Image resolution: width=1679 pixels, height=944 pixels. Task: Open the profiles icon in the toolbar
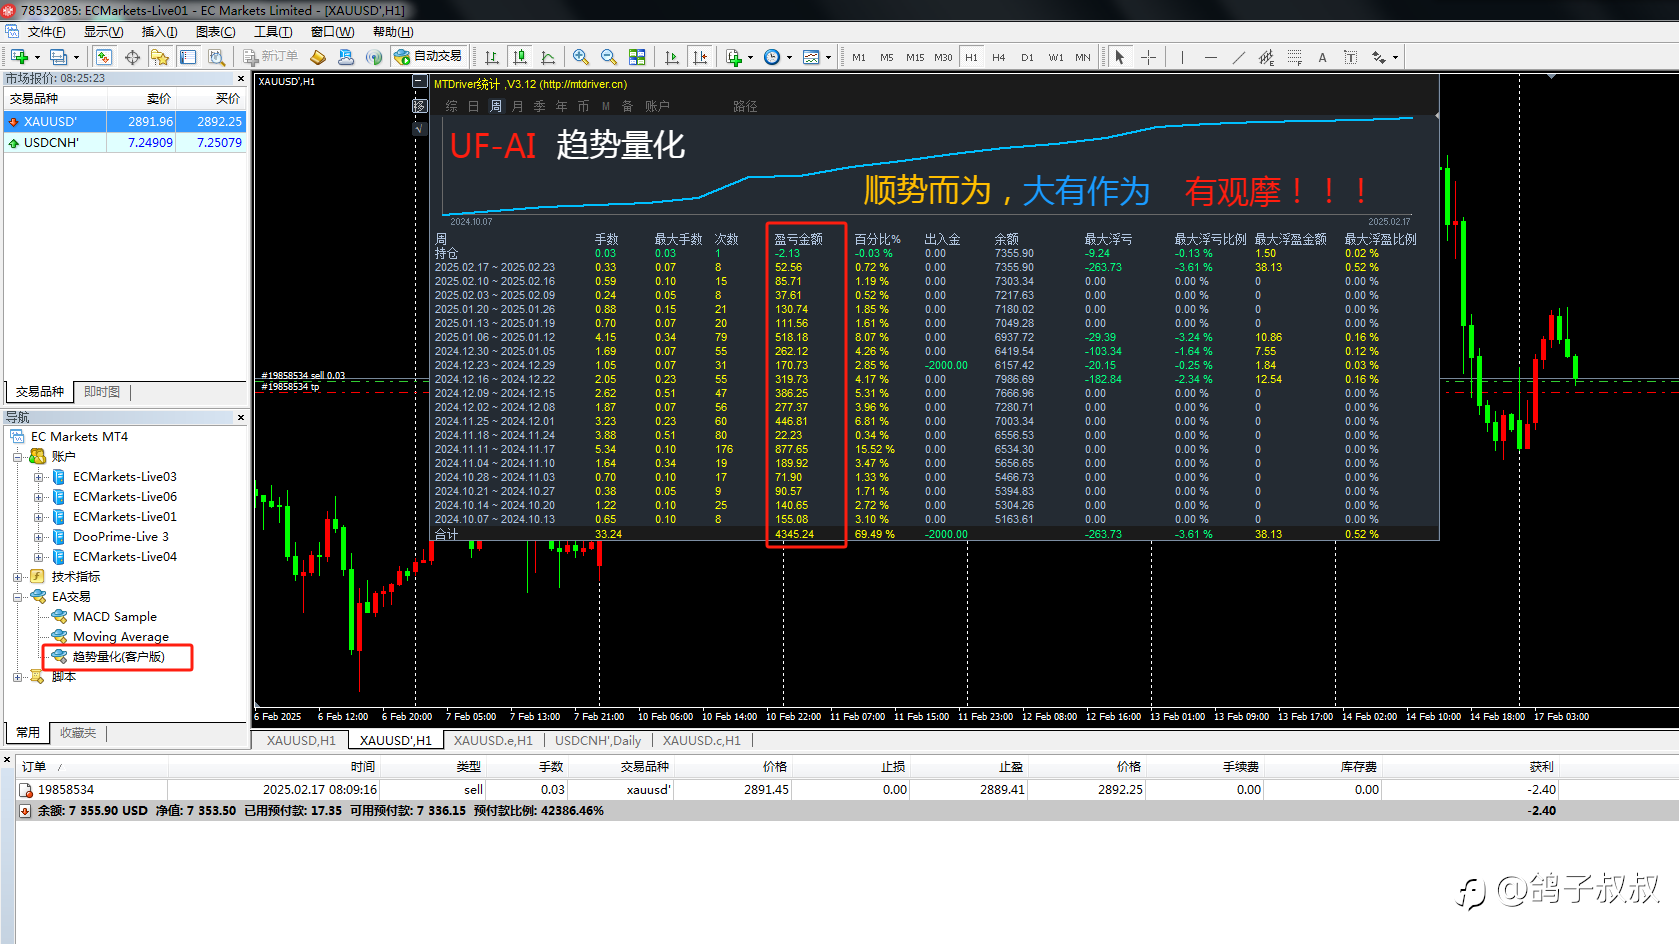click(59, 57)
